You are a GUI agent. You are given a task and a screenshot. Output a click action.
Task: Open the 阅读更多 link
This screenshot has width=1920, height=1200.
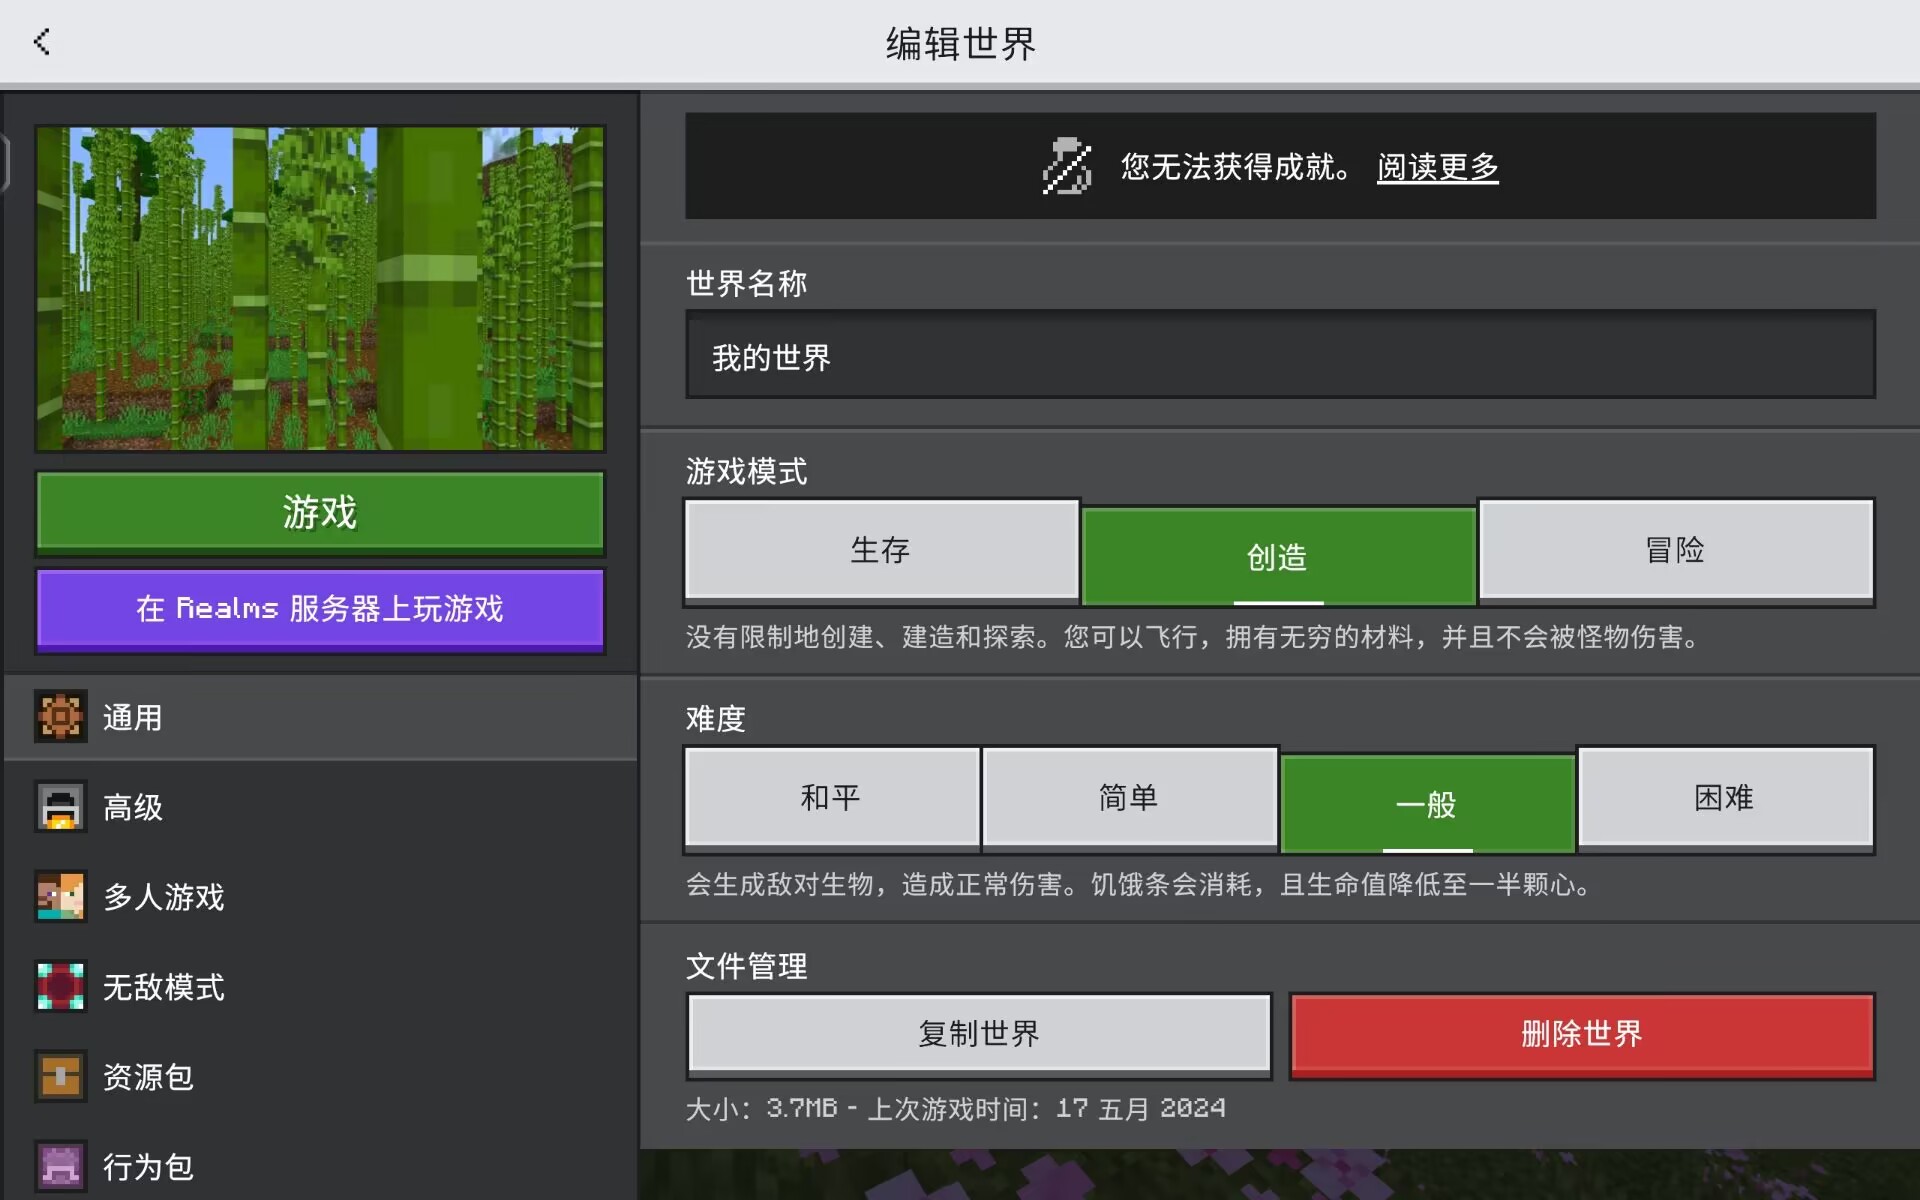(x=1437, y=167)
